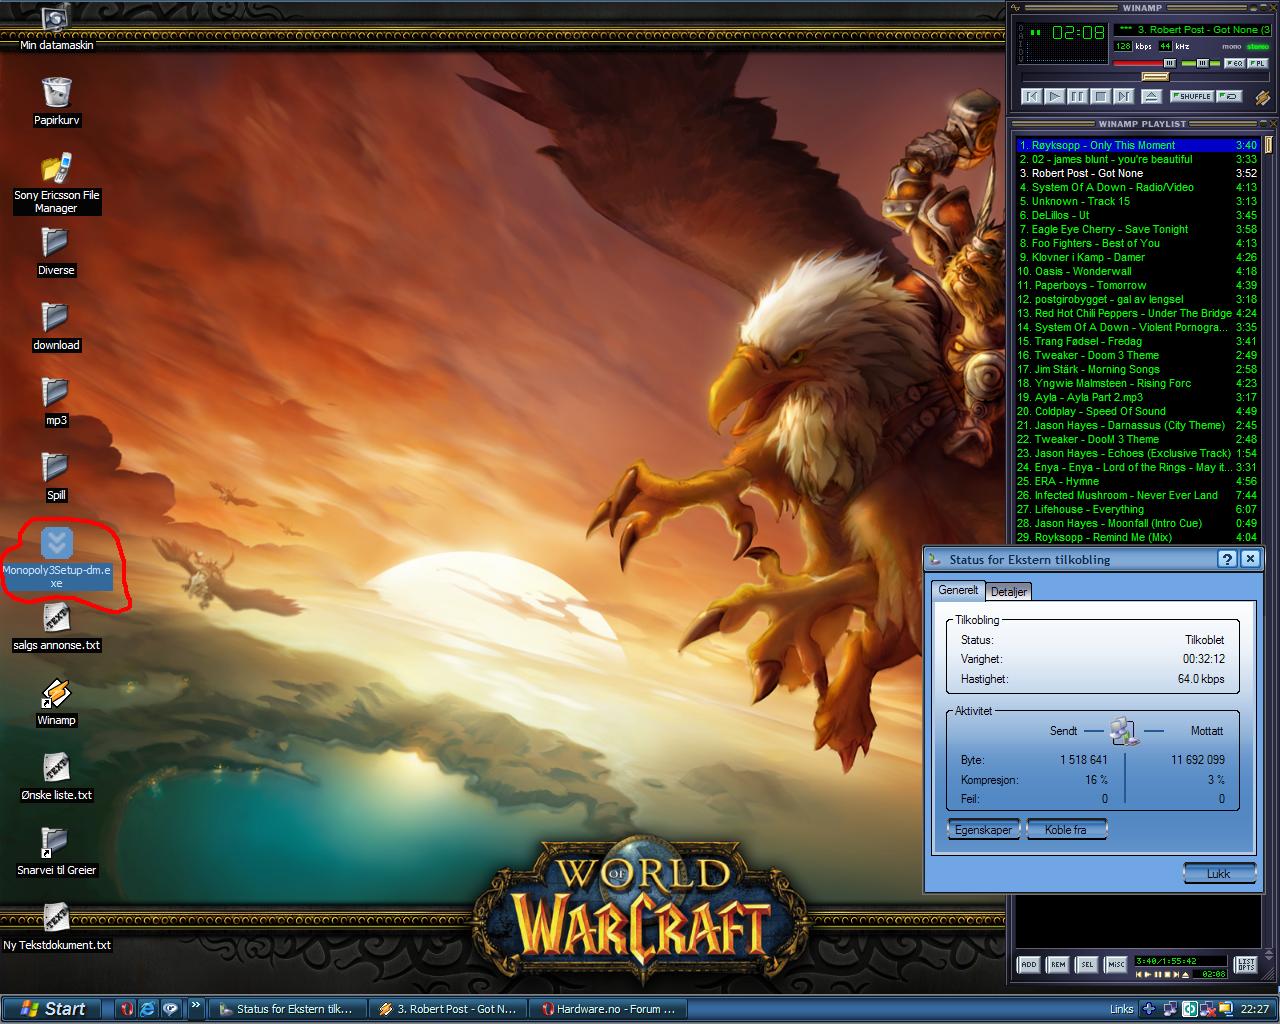Stop Winamp playback
The image size is (1280, 1024).
[x=1101, y=96]
